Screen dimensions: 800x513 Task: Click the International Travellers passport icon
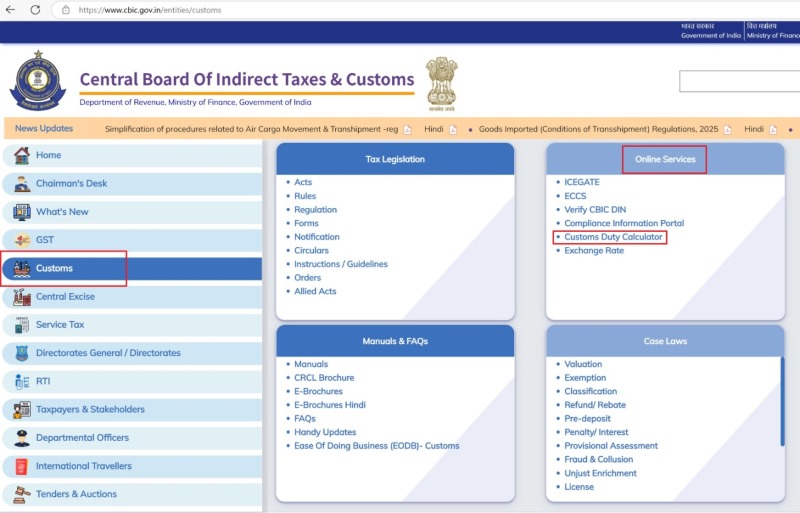click(21, 466)
